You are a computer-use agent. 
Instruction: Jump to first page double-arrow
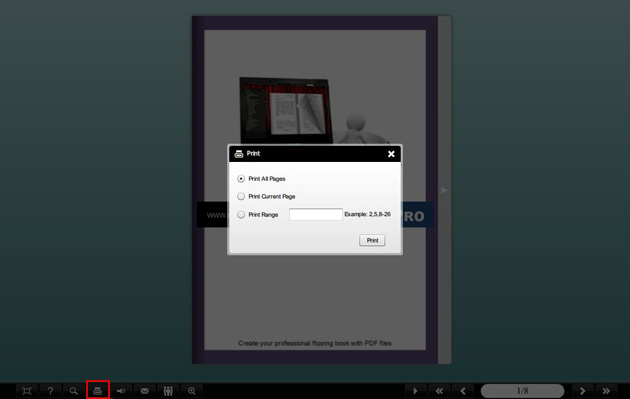coord(439,391)
